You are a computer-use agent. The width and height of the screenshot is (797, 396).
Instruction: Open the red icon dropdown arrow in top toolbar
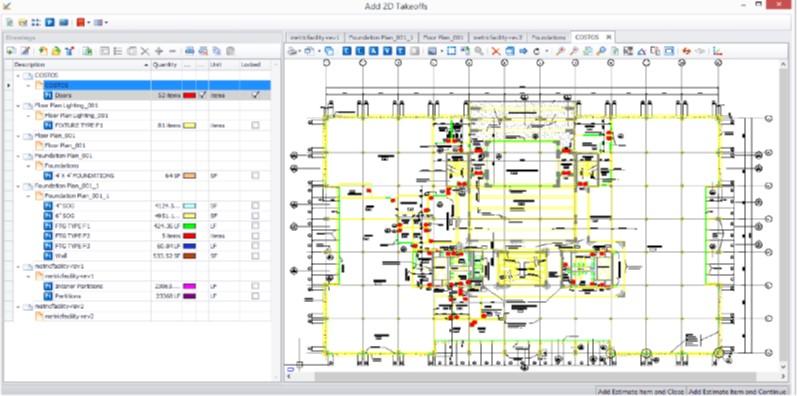tap(88, 22)
